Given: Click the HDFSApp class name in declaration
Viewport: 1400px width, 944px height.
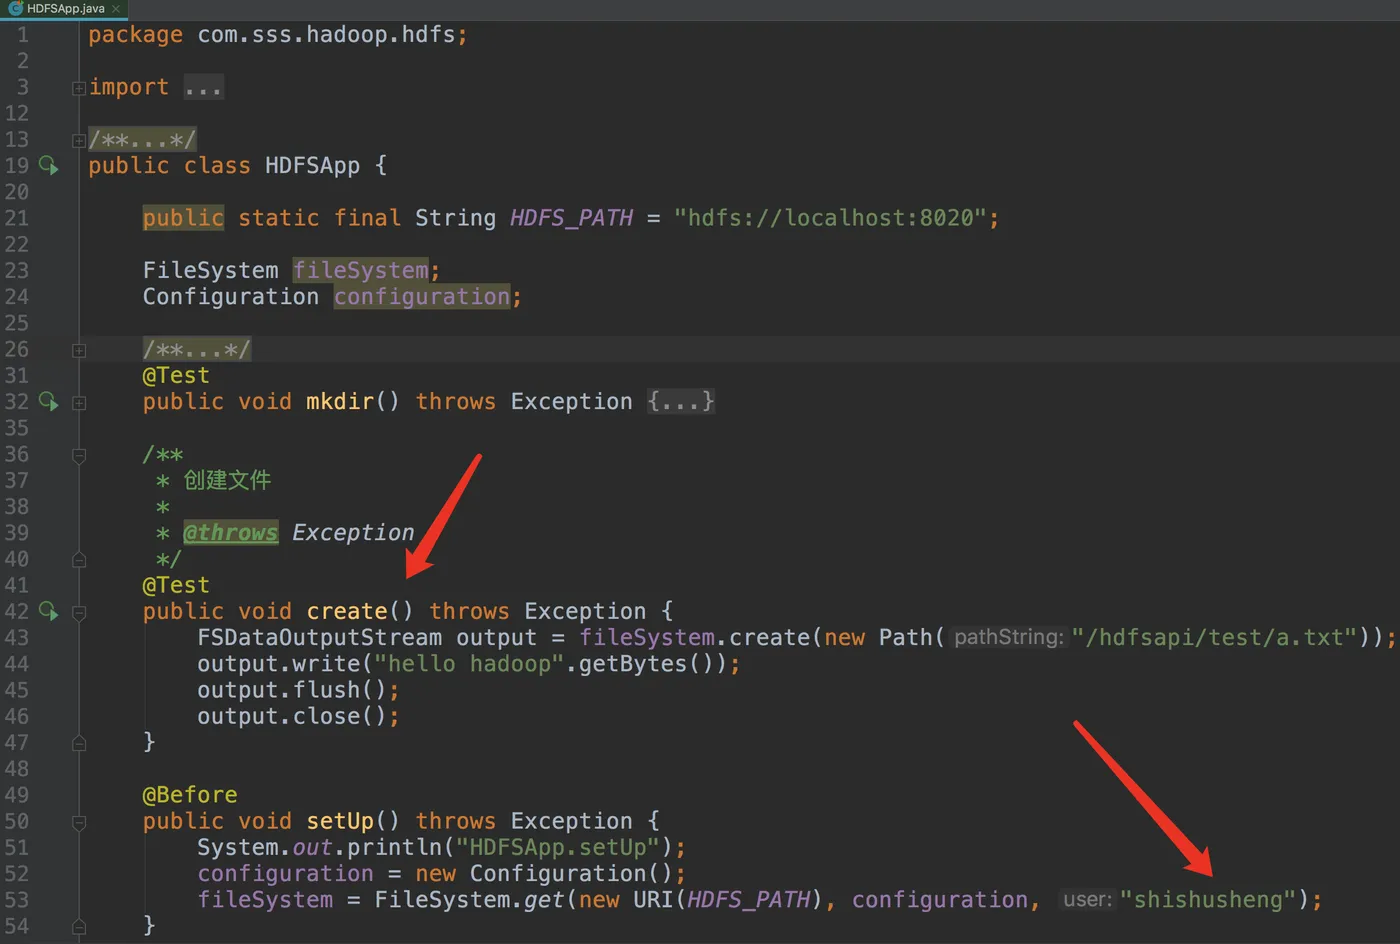Looking at the screenshot, I should click(x=312, y=165).
